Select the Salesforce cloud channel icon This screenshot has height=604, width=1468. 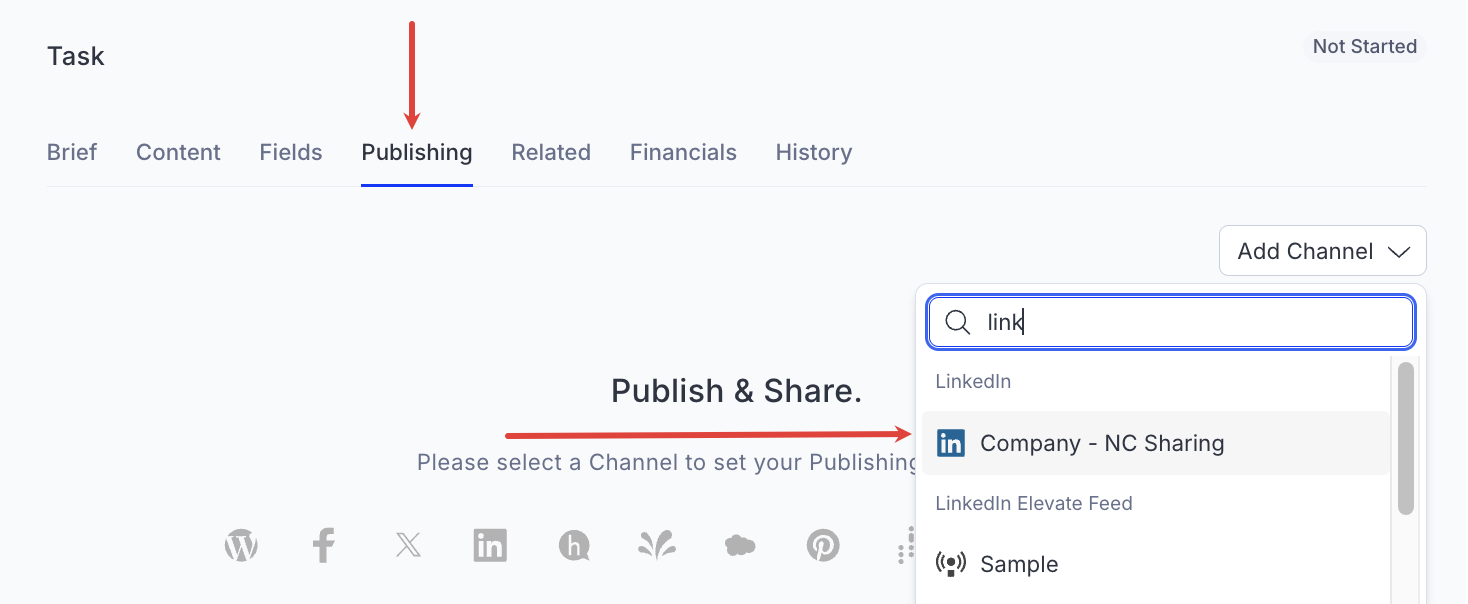coord(739,545)
